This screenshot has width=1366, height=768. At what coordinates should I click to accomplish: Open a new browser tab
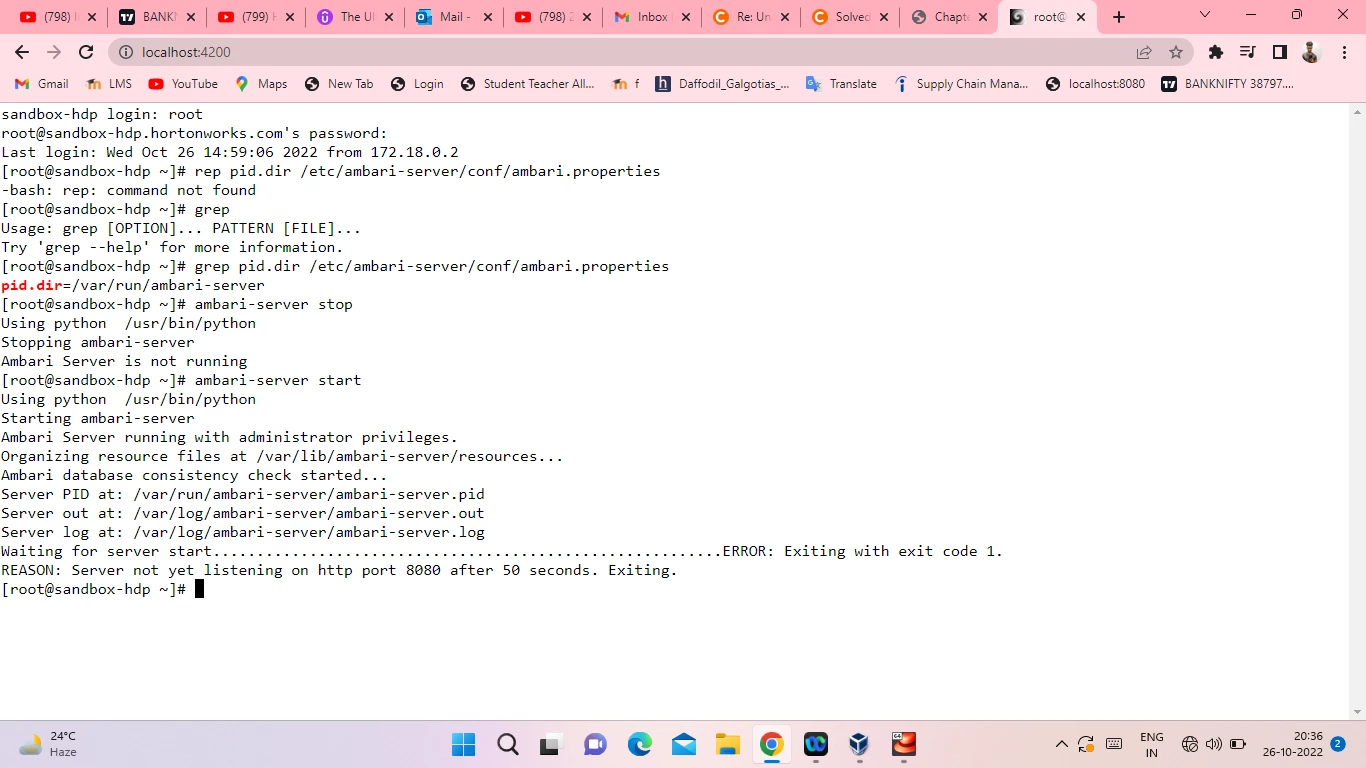[1119, 17]
